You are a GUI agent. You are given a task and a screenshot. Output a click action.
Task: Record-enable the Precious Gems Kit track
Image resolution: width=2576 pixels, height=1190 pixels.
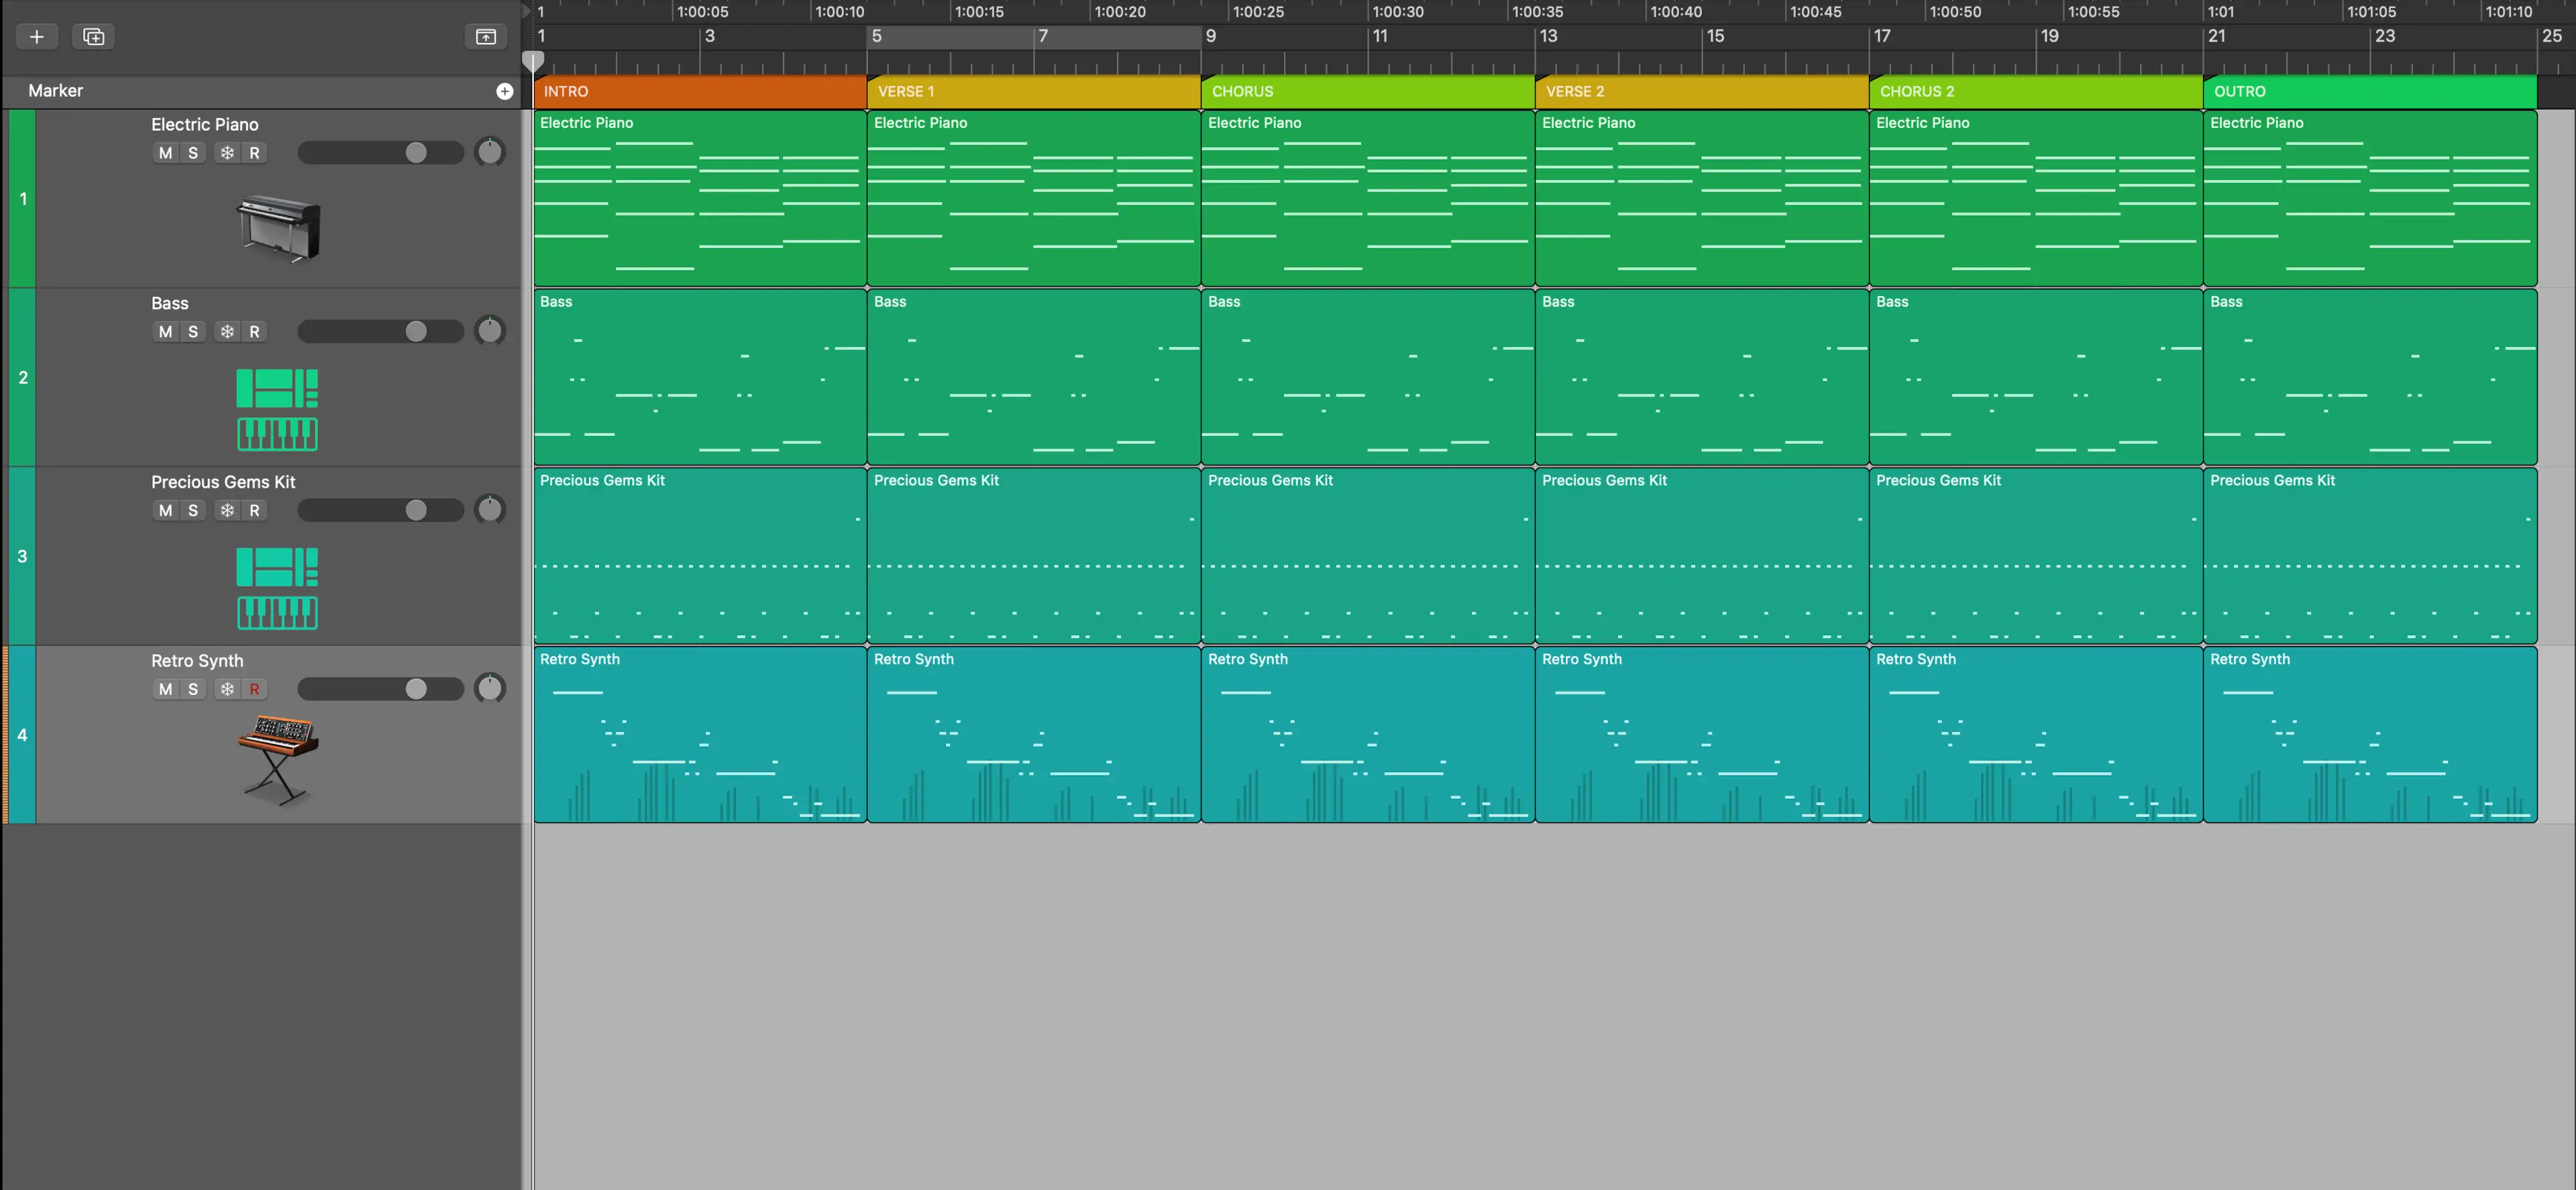254,511
